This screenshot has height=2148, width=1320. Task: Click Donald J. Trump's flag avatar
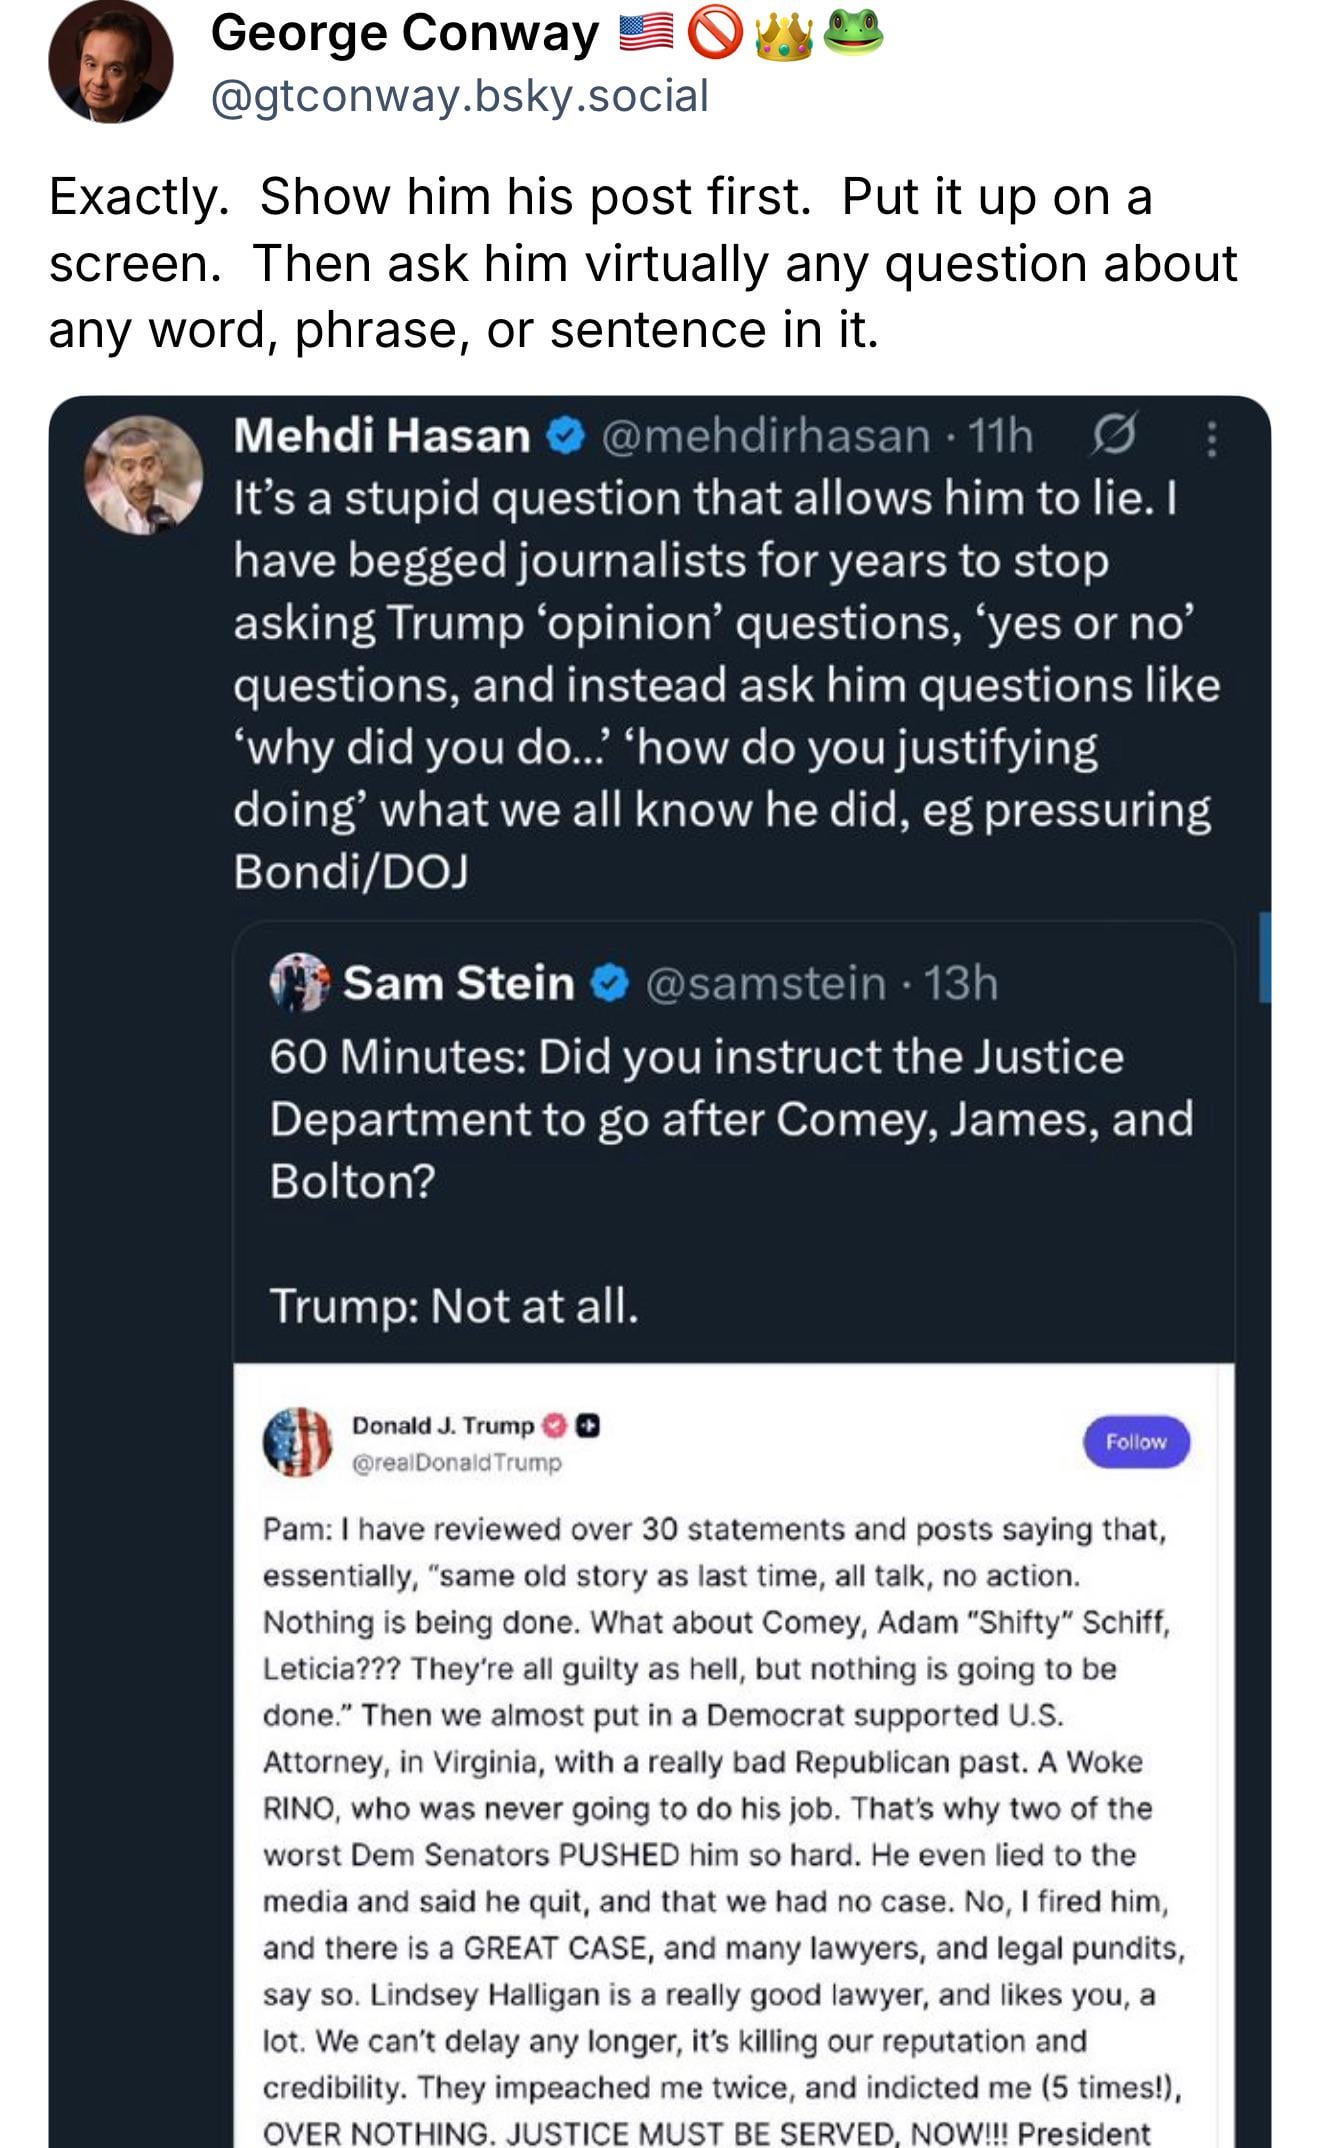coord(297,1442)
